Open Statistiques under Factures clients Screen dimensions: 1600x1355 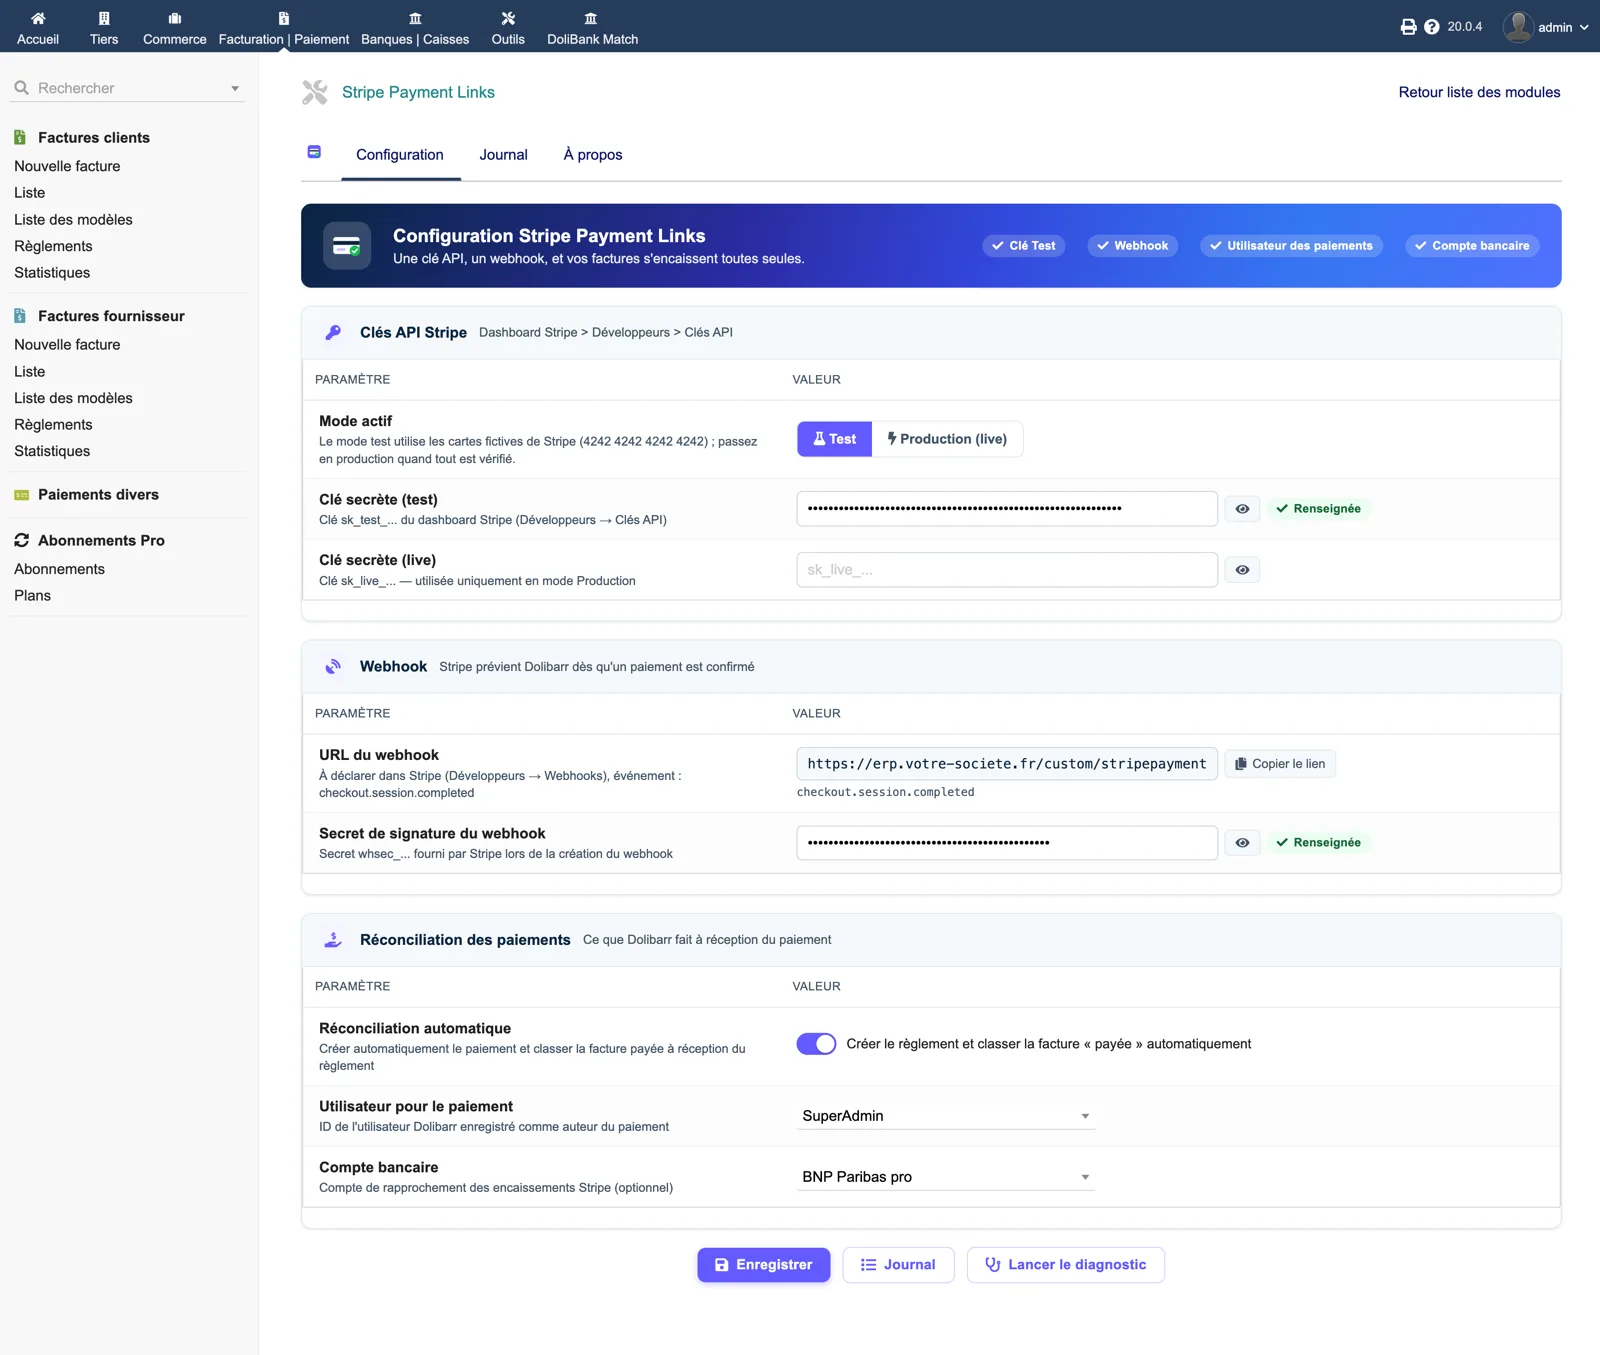52,273
